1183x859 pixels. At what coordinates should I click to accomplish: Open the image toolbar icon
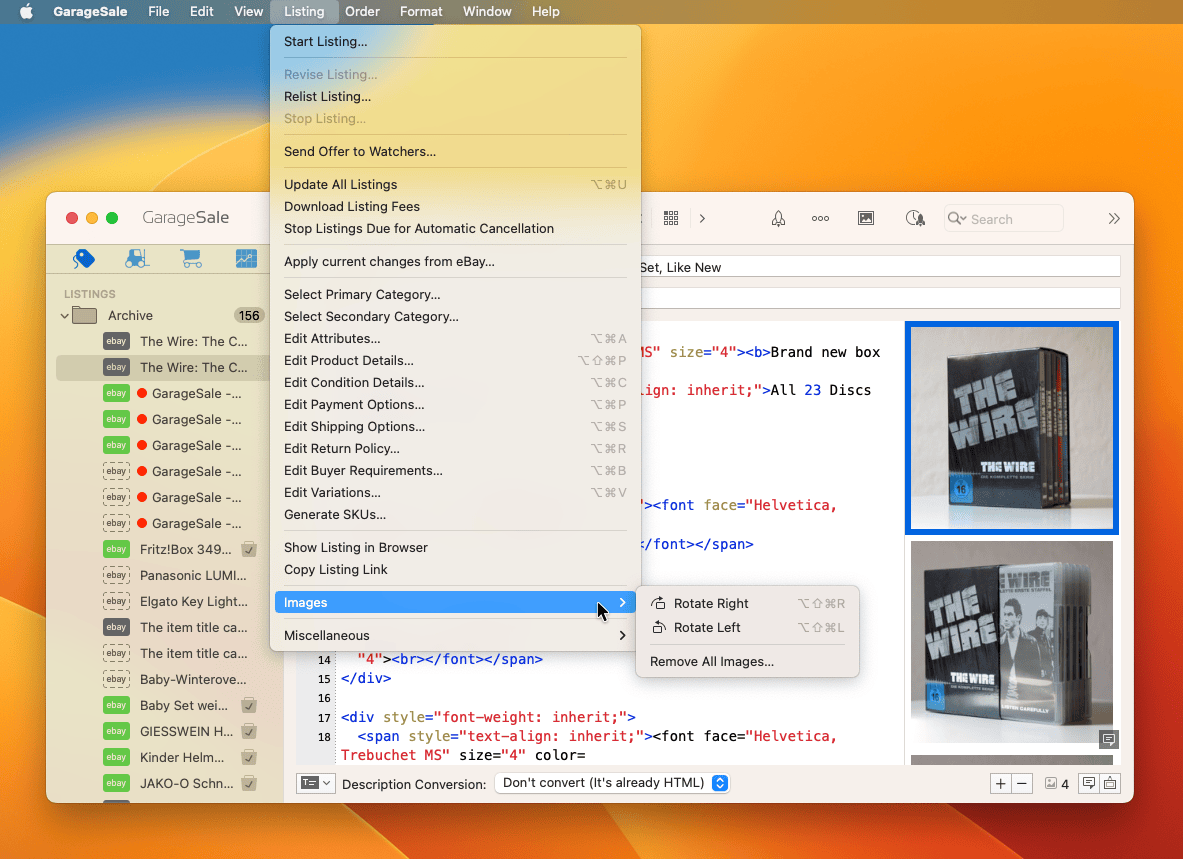coord(866,219)
